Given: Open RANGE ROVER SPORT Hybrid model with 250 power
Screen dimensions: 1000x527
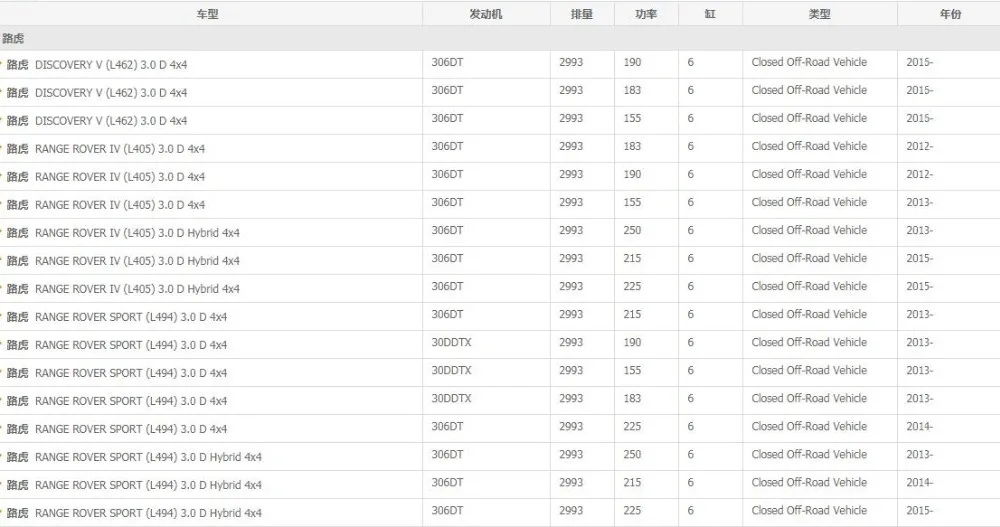Looking at the screenshot, I should [148, 457].
